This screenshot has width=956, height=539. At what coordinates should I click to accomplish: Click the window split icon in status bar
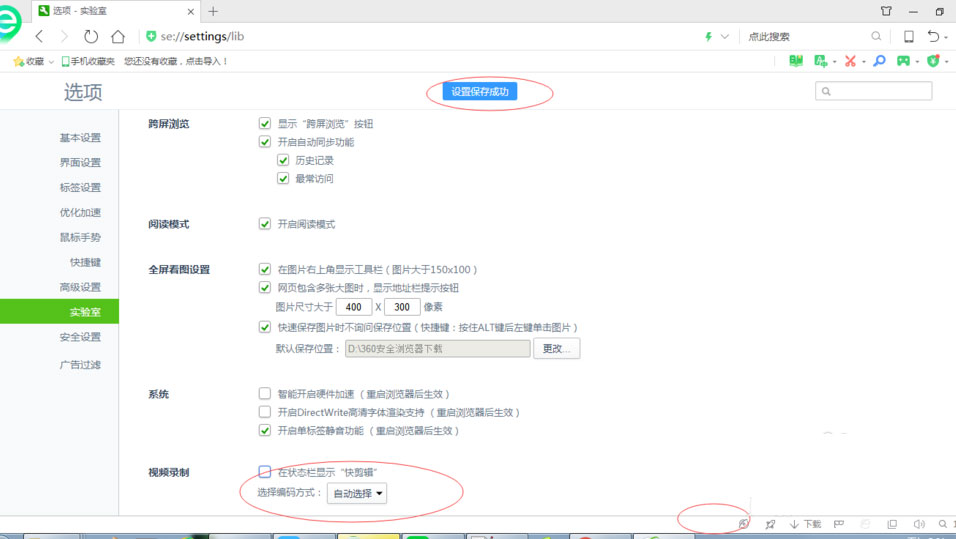892,524
